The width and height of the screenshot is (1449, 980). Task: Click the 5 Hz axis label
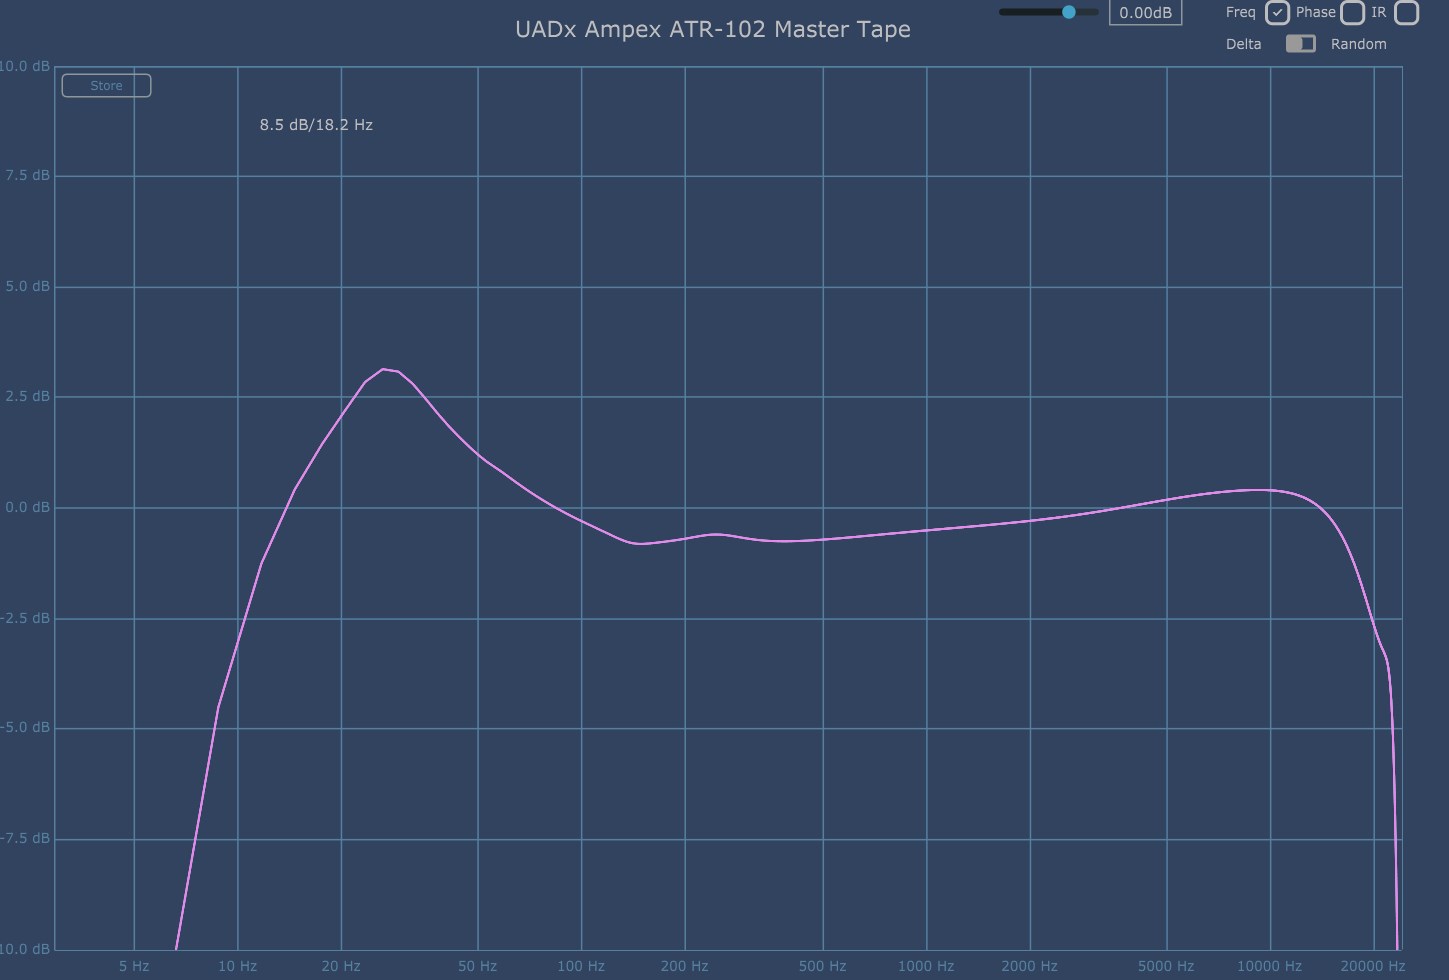coord(134,966)
